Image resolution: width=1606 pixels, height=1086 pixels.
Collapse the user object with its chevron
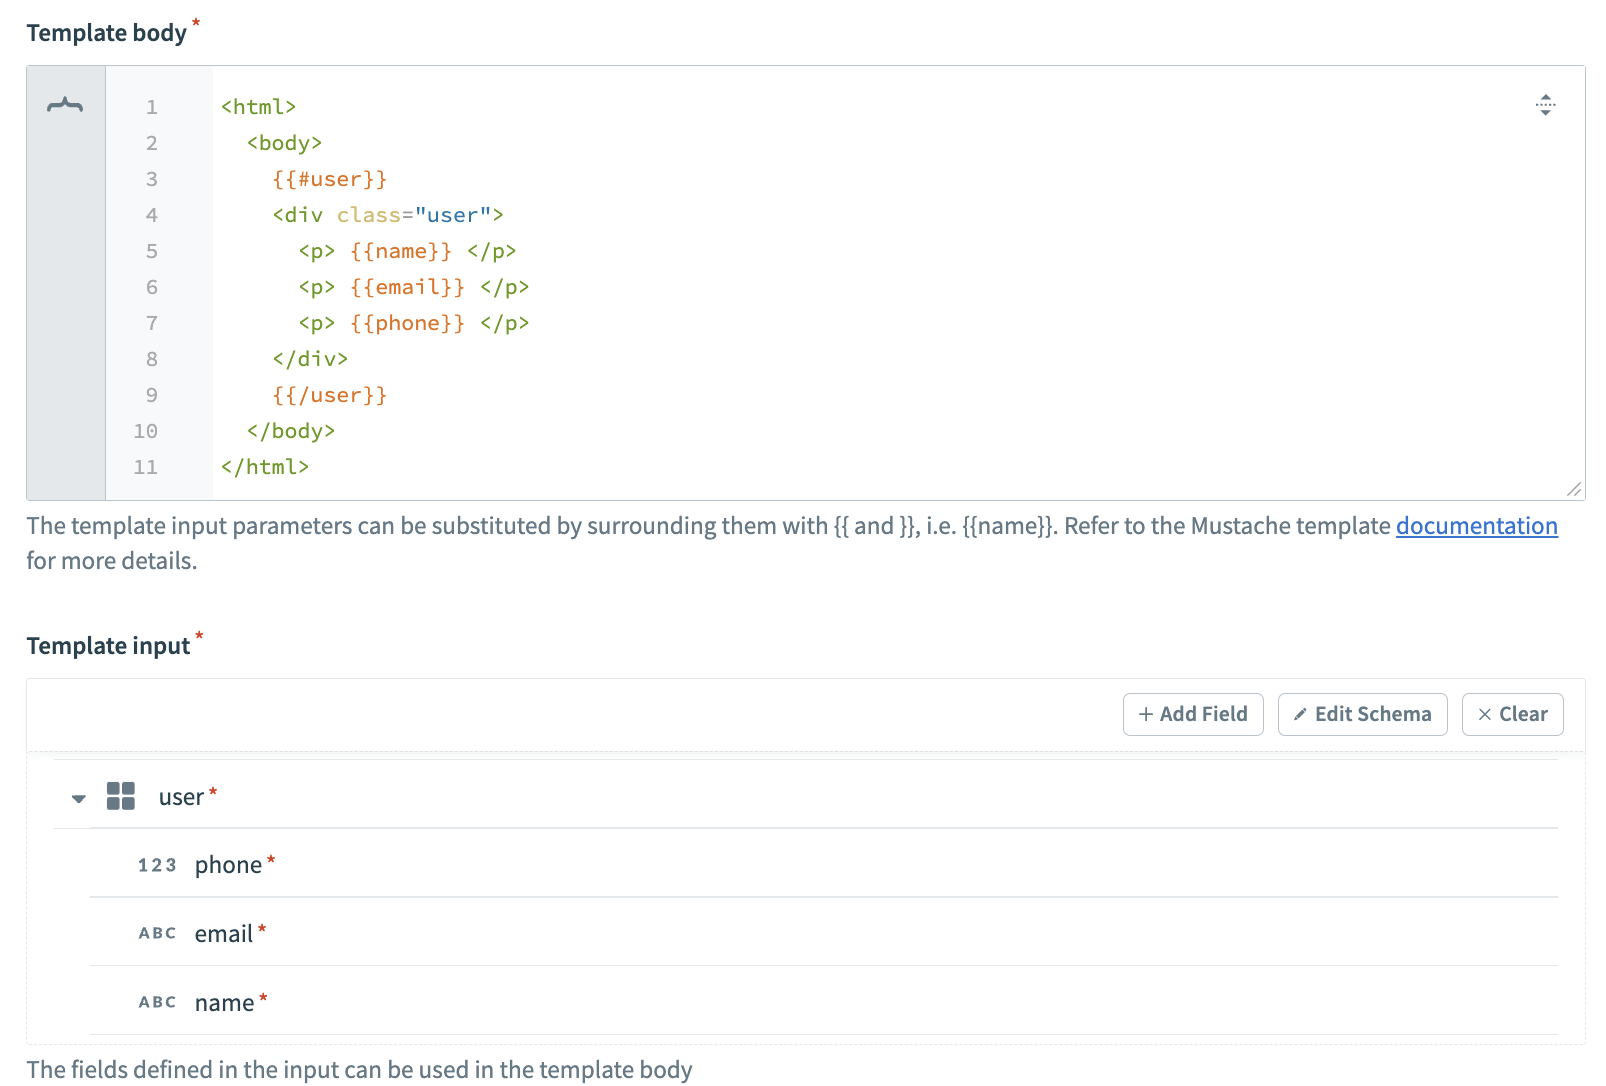77,797
